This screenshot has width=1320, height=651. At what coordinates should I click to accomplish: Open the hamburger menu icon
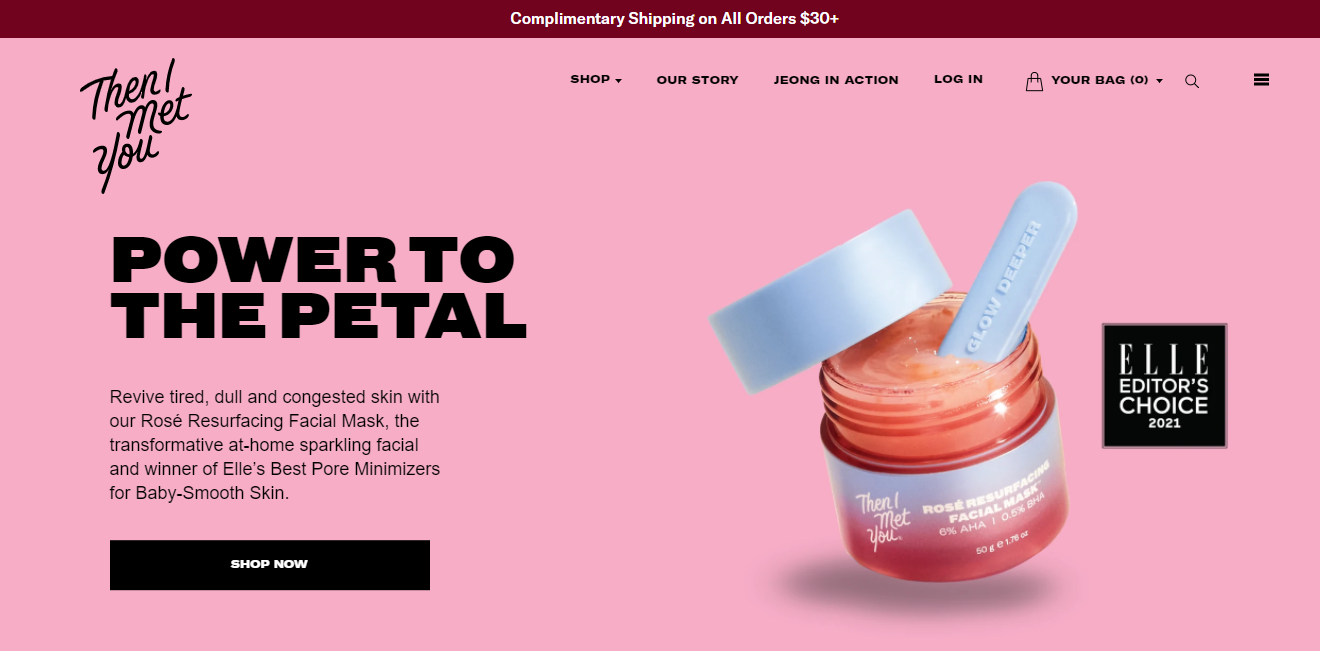[1261, 80]
